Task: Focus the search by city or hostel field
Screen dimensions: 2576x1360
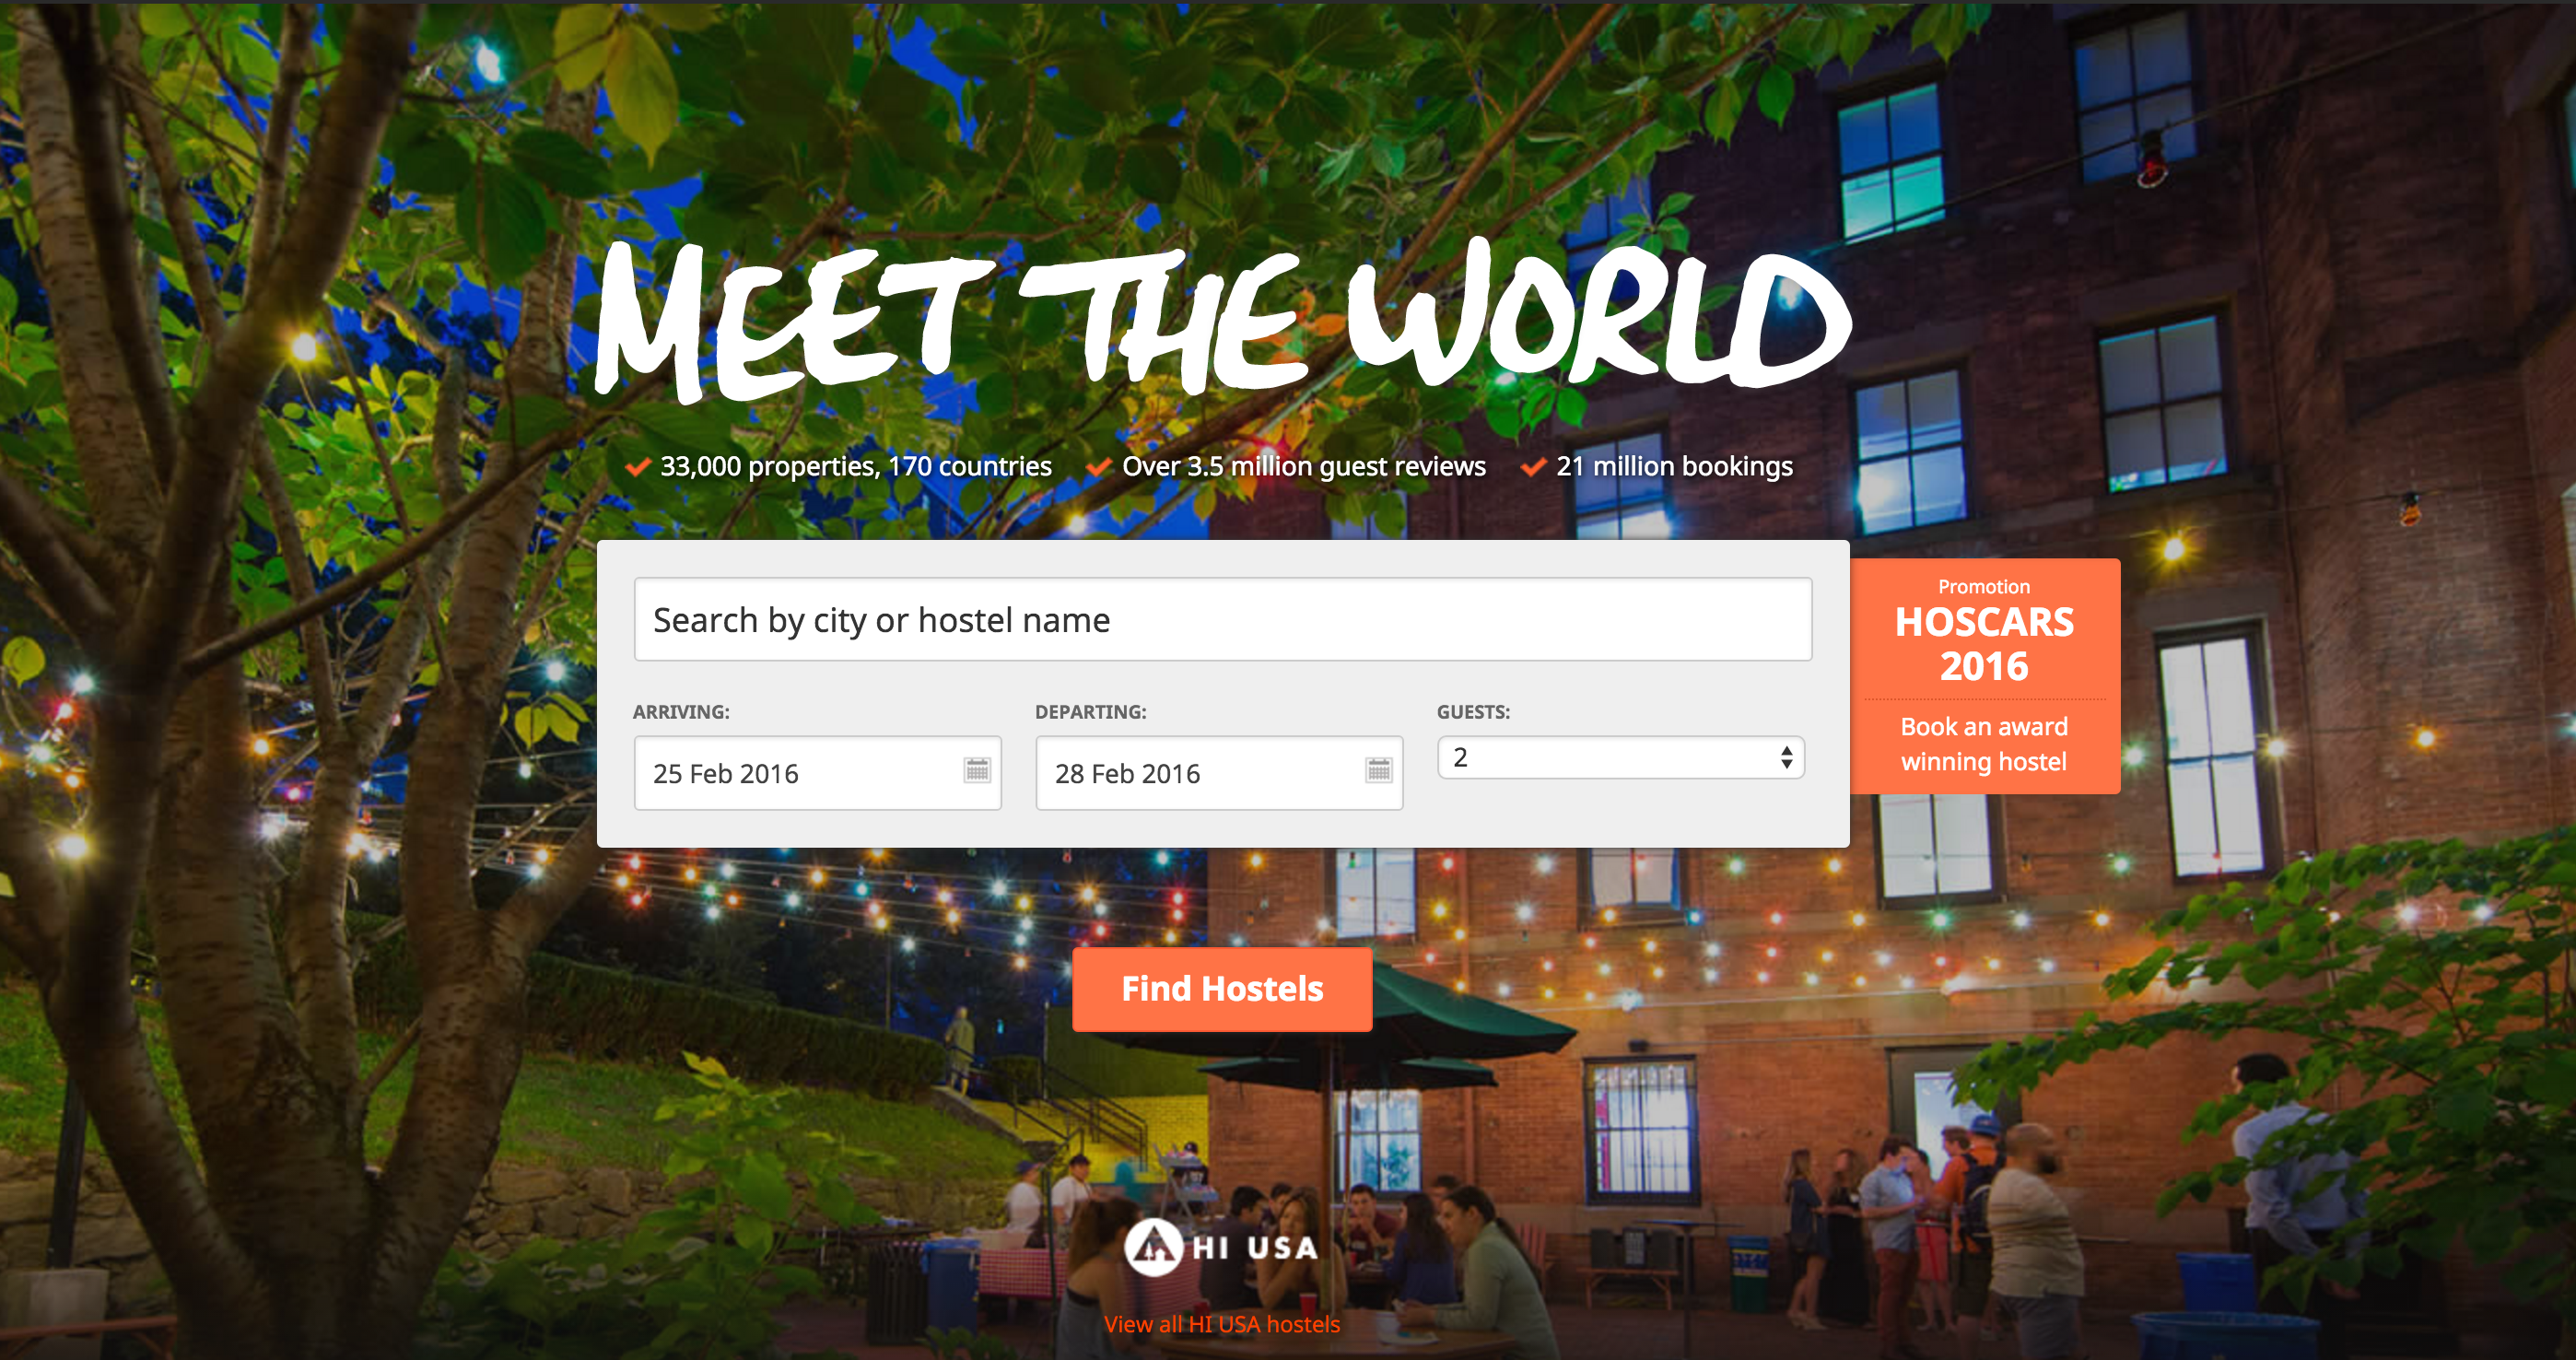Action: point(1222,620)
